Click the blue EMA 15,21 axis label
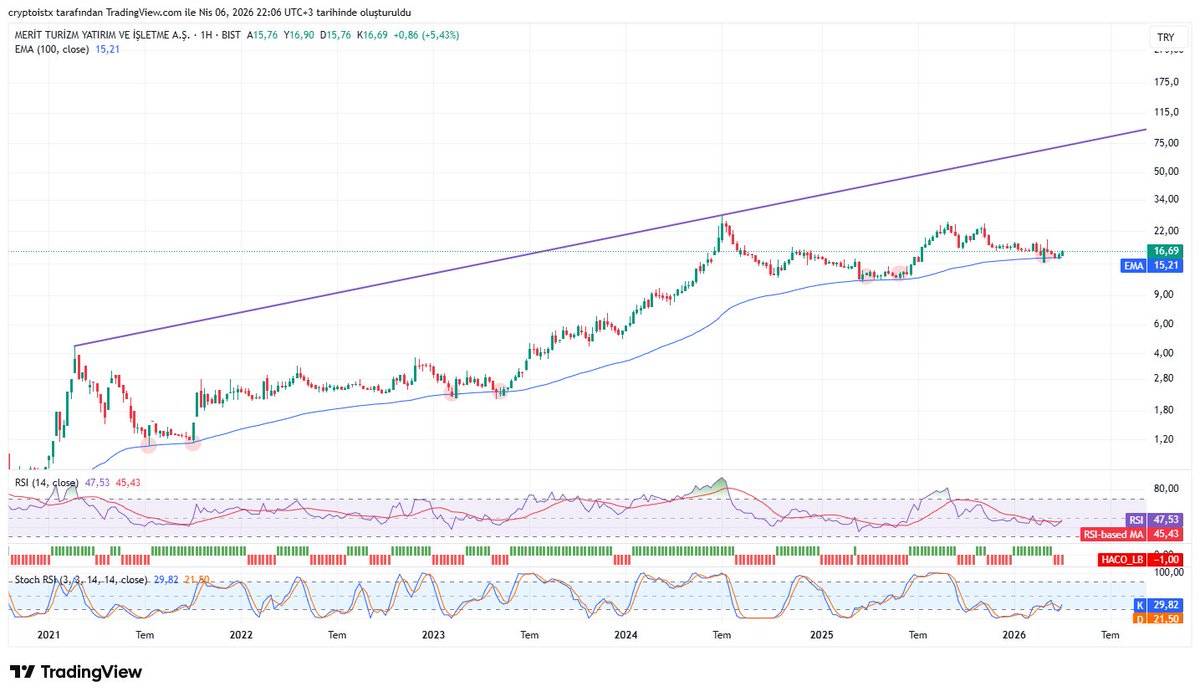1200x697 pixels. coord(1153,266)
